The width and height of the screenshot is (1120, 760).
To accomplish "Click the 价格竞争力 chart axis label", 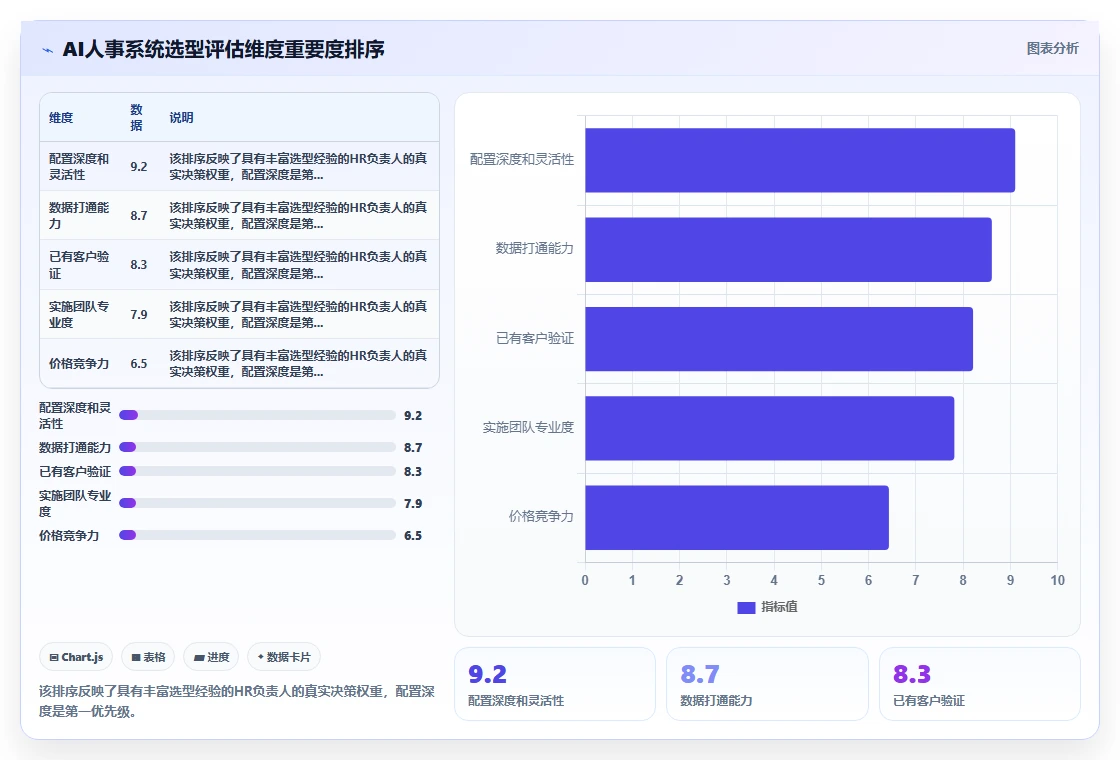I will (541, 516).
